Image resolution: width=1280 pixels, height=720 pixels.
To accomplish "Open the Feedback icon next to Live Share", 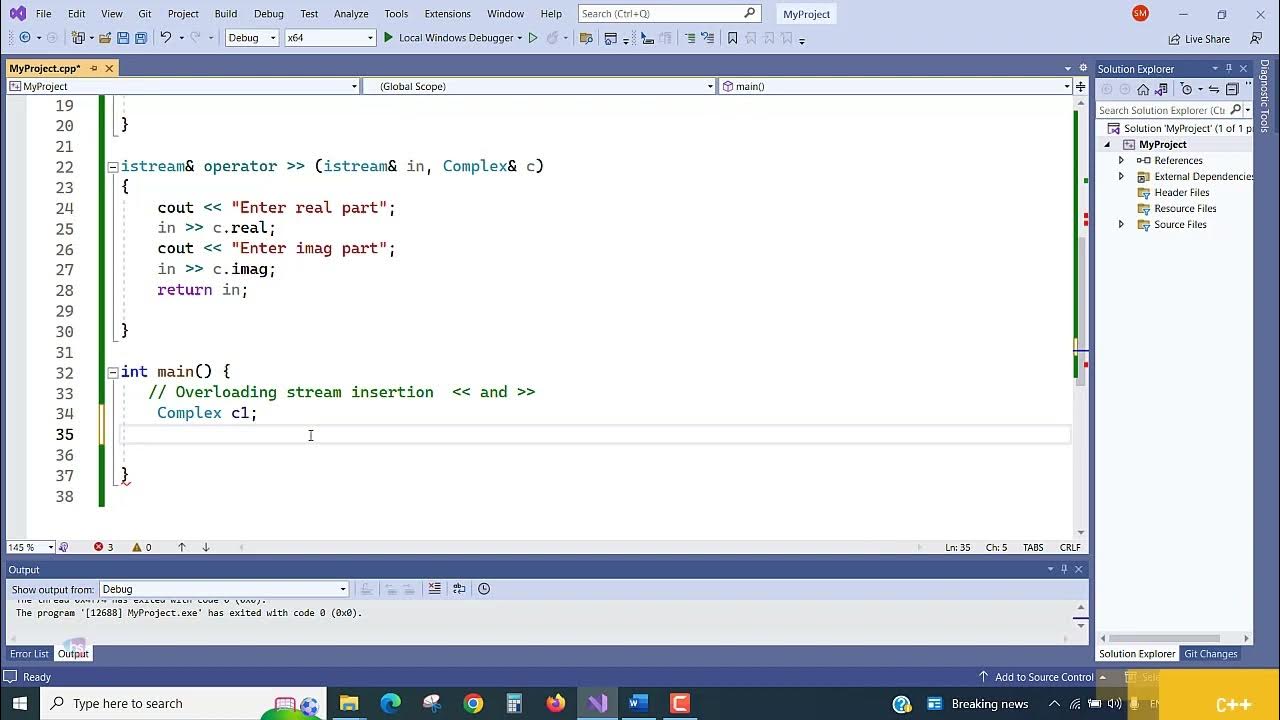I will (1256, 38).
